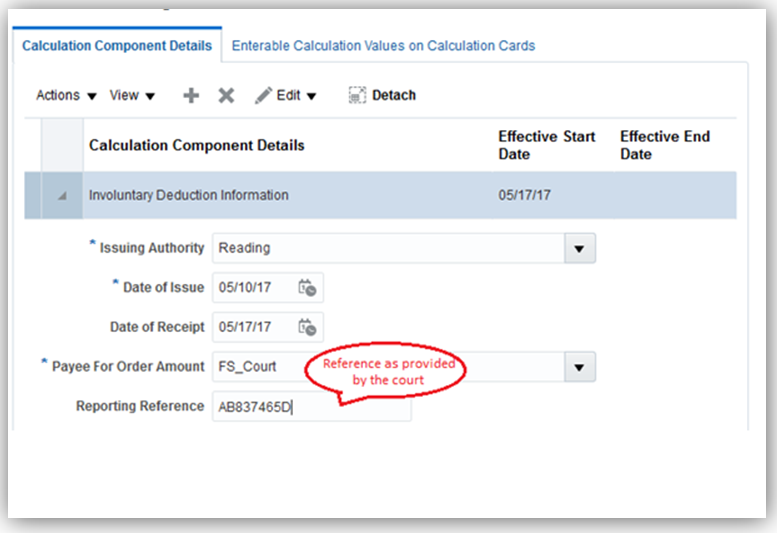The height and width of the screenshot is (533, 777).
Task: Click the Detach button label
Action: coord(394,95)
